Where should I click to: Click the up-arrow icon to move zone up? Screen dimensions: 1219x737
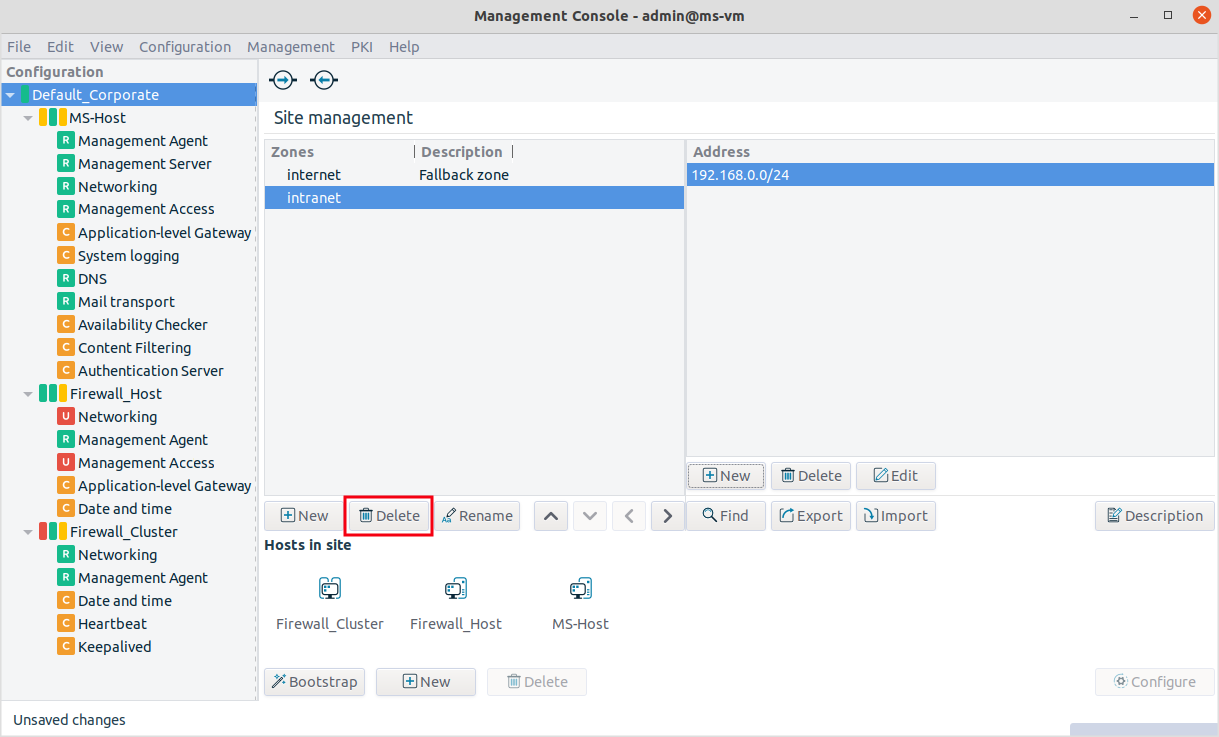550,515
